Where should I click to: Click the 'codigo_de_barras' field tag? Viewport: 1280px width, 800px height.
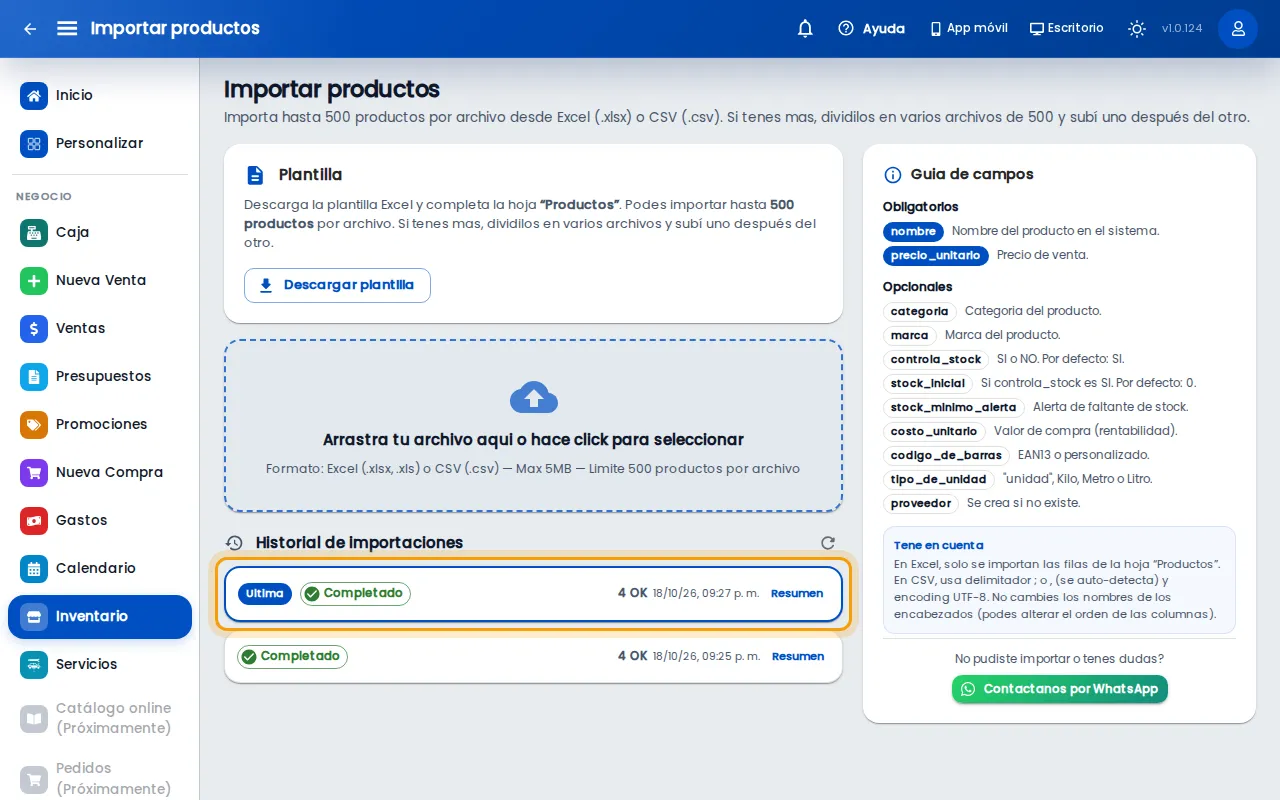(x=946, y=455)
